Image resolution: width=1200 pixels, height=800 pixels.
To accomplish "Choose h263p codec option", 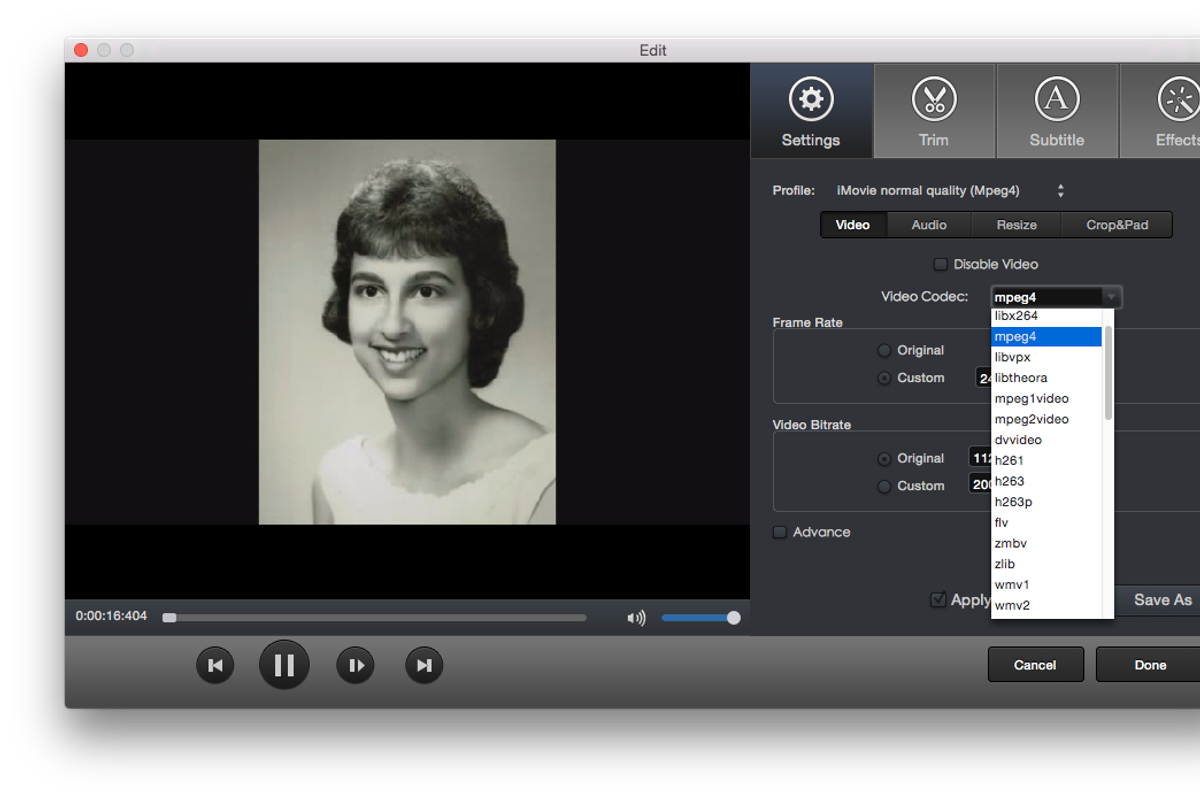I will click(x=1046, y=502).
